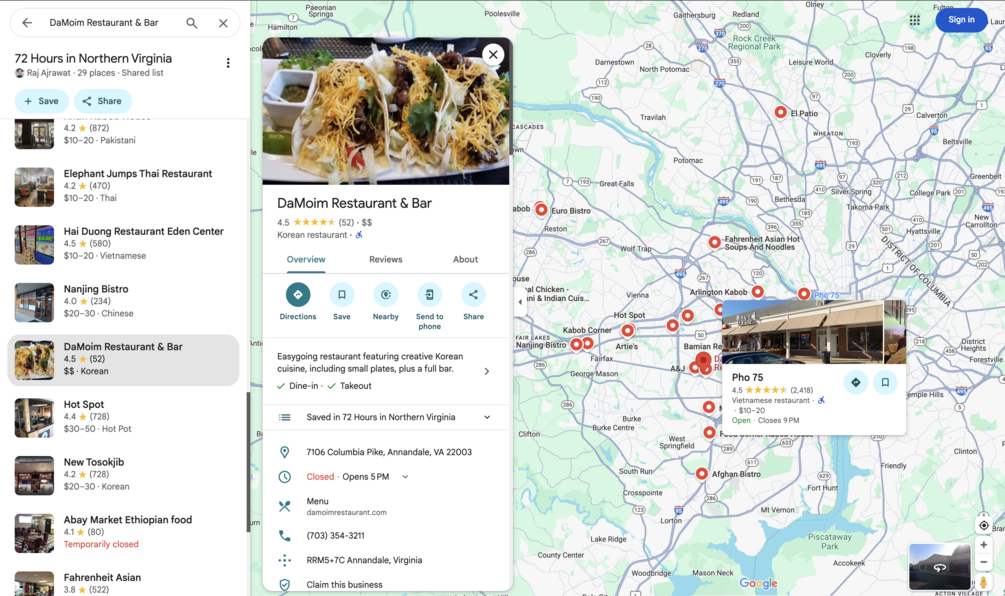This screenshot has height=596, width=1005.
Task: Open the DaMoim tacos photo
Action: [x=386, y=112]
